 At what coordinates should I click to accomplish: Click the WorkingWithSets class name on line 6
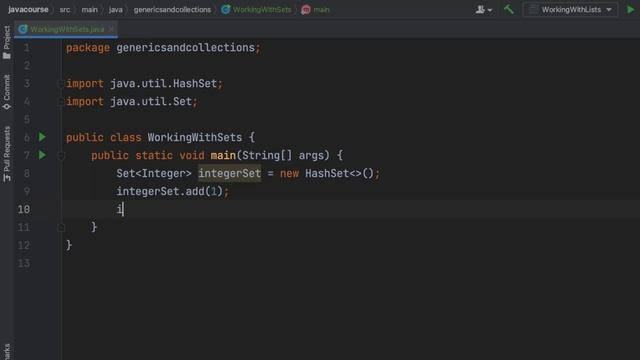195,138
